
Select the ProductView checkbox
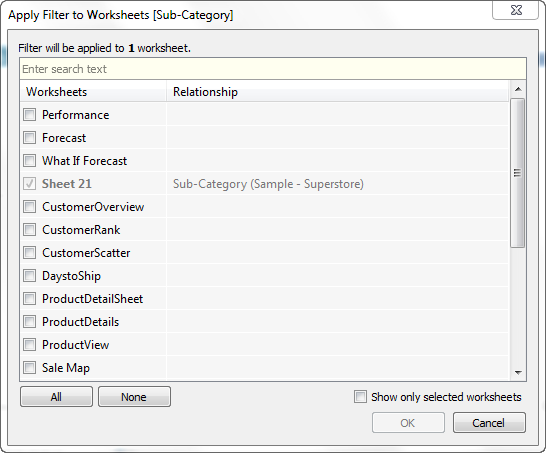tap(30, 344)
